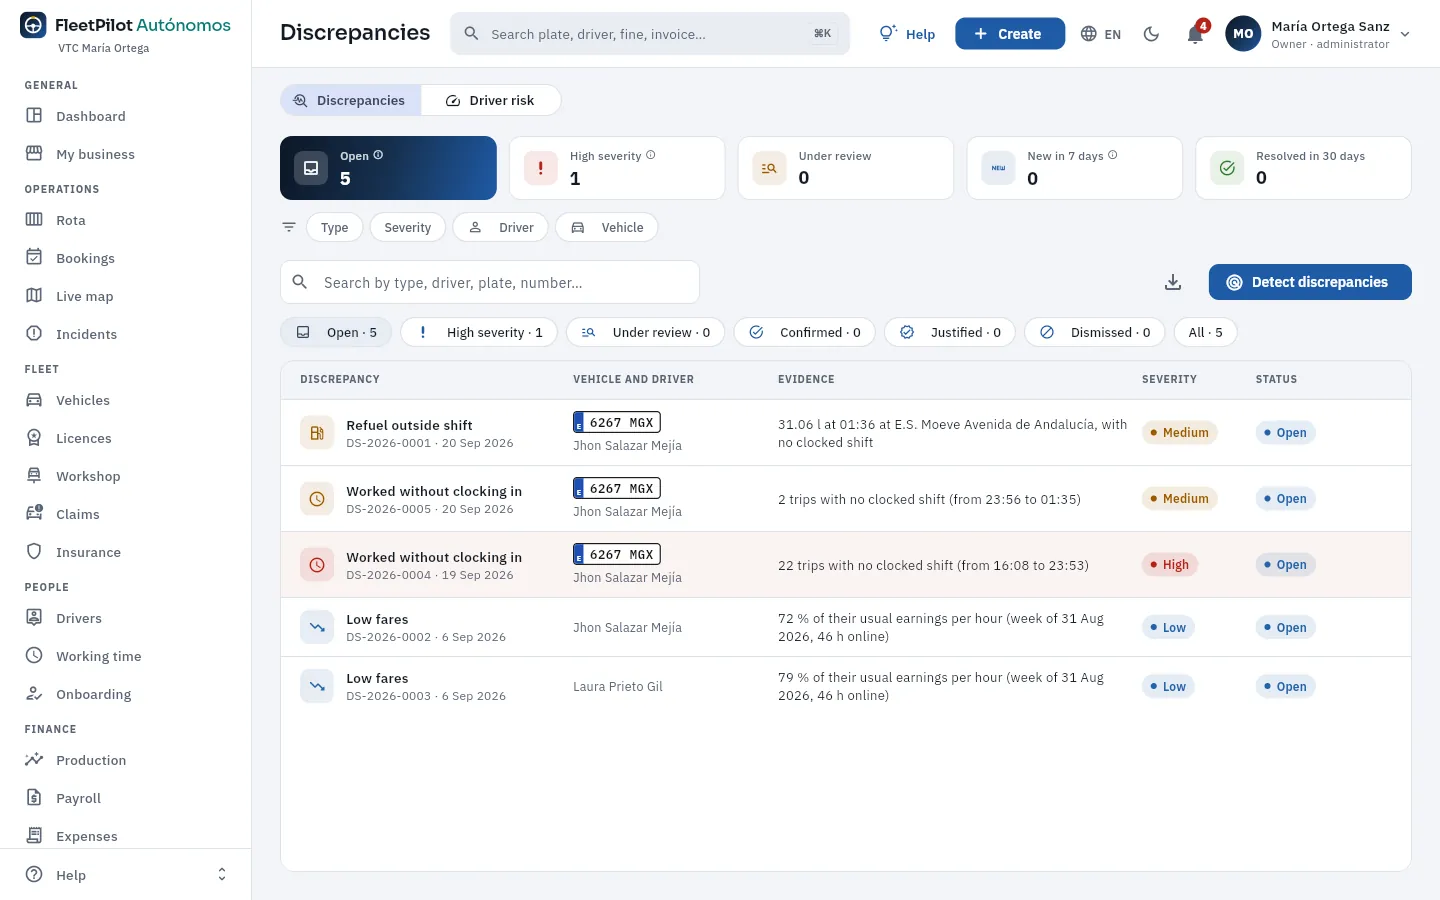Click the Create button
The width and height of the screenshot is (1440, 900).
coord(1010,34)
